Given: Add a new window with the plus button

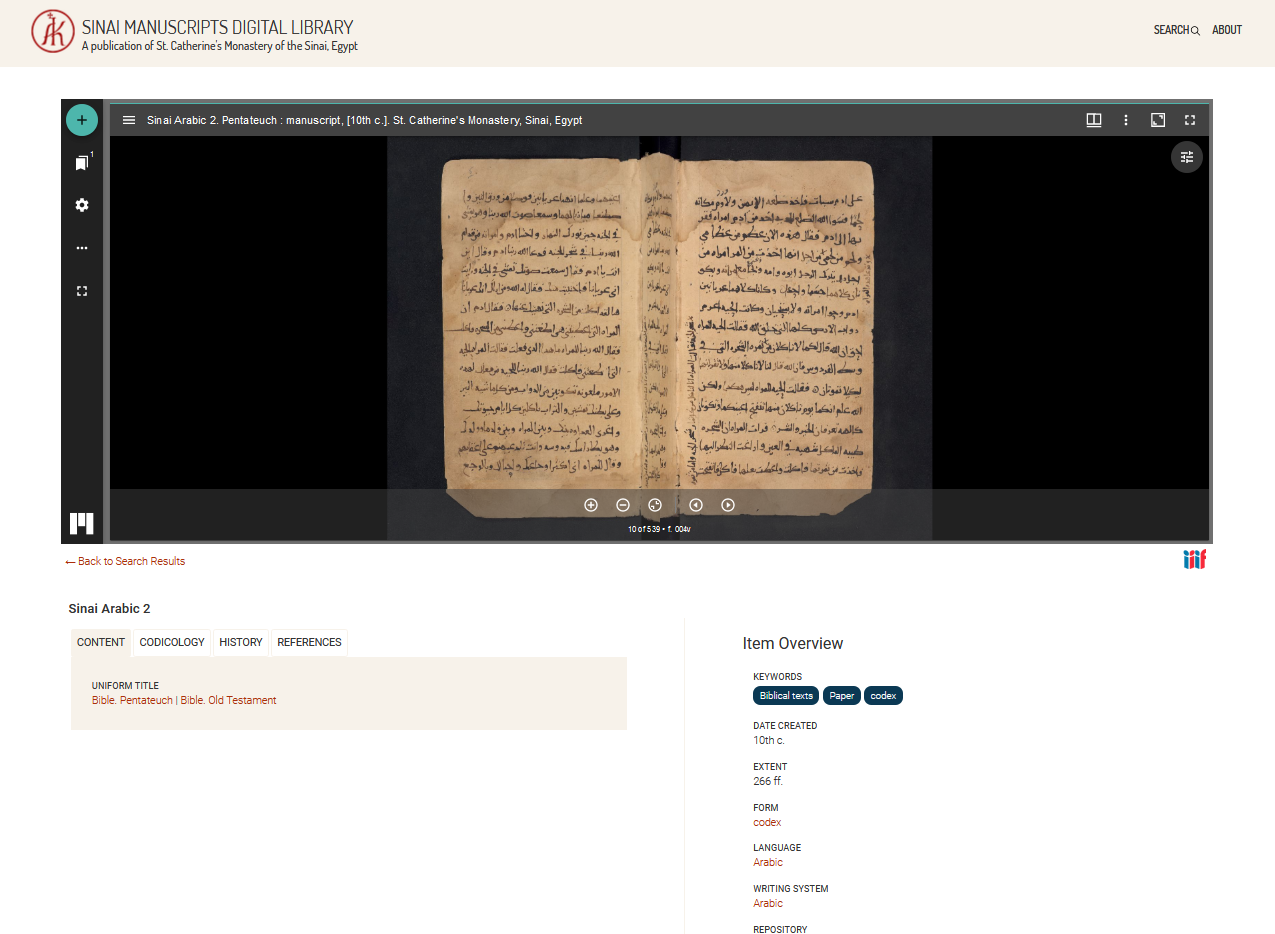Looking at the screenshot, I should tap(82, 119).
